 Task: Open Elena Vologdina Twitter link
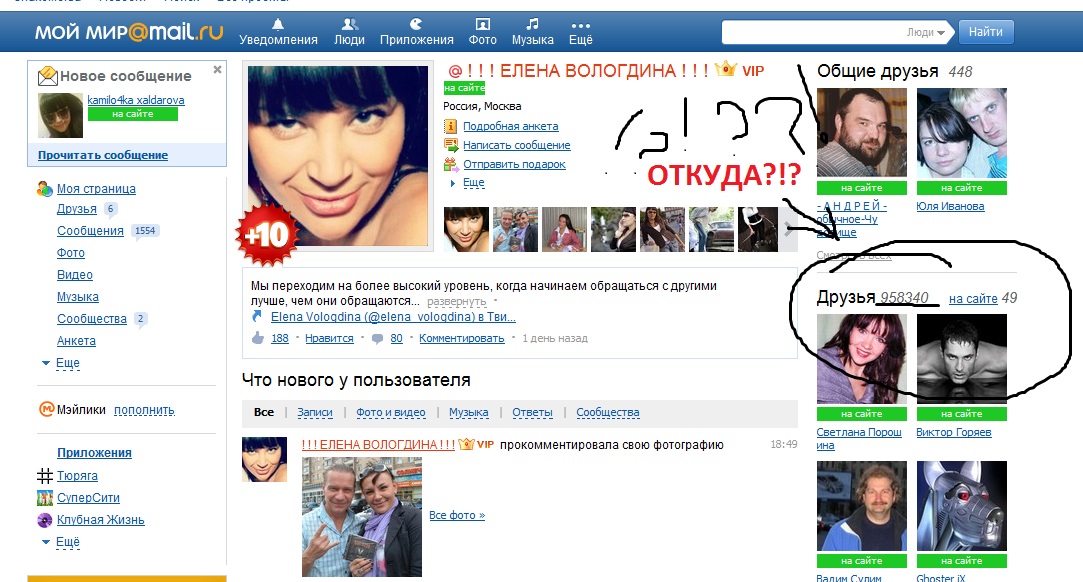(x=393, y=317)
